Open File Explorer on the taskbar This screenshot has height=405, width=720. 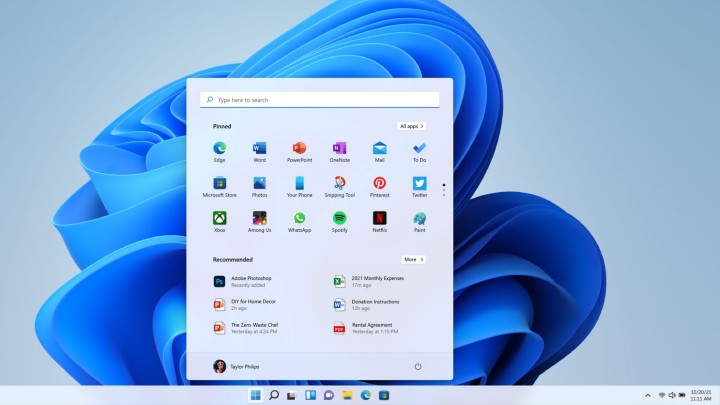(x=347, y=395)
